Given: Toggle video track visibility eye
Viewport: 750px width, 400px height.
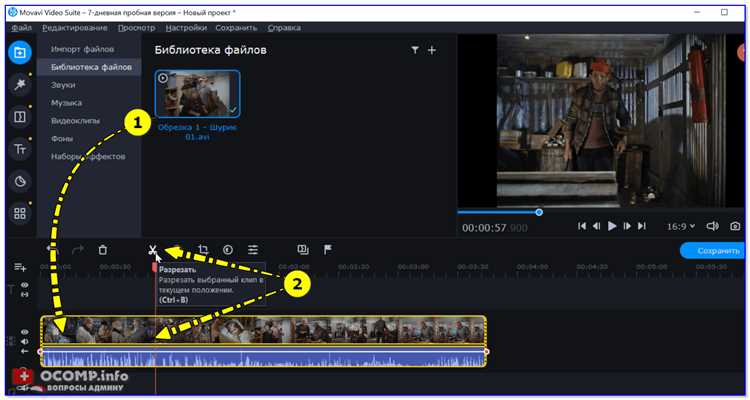Looking at the screenshot, I should [25, 332].
